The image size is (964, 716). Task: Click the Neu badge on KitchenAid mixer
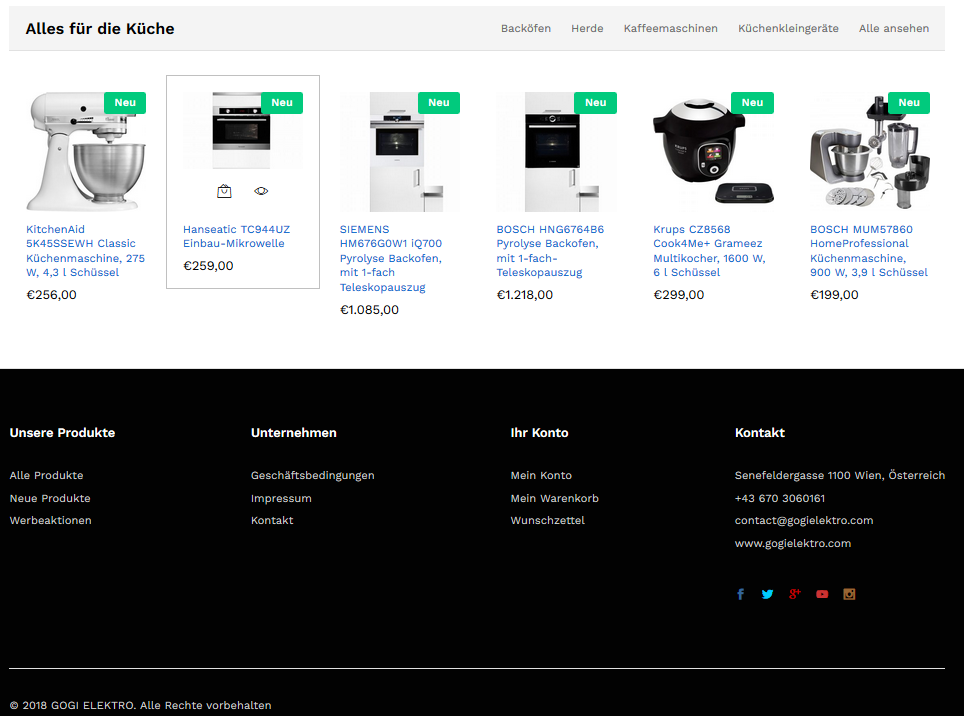click(x=125, y=103)
